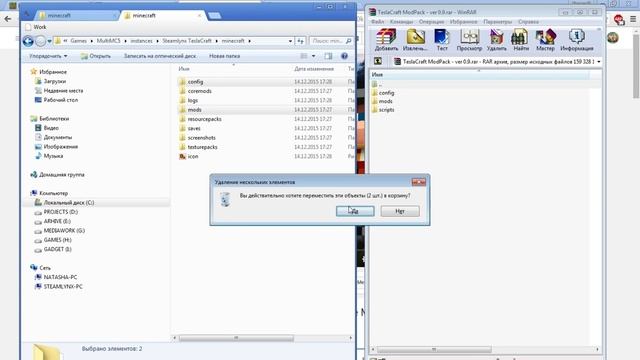Cancel deletion with Нет button

tap(400, 211)
